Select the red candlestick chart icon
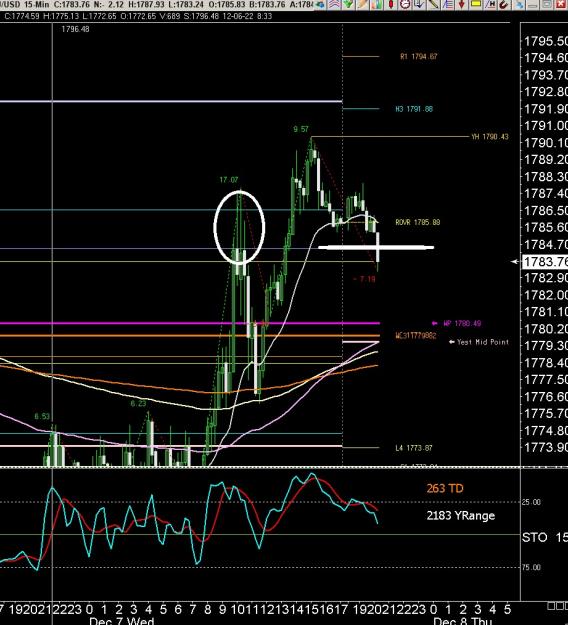This screenshot has width=568, height=625. click(391, 4)
